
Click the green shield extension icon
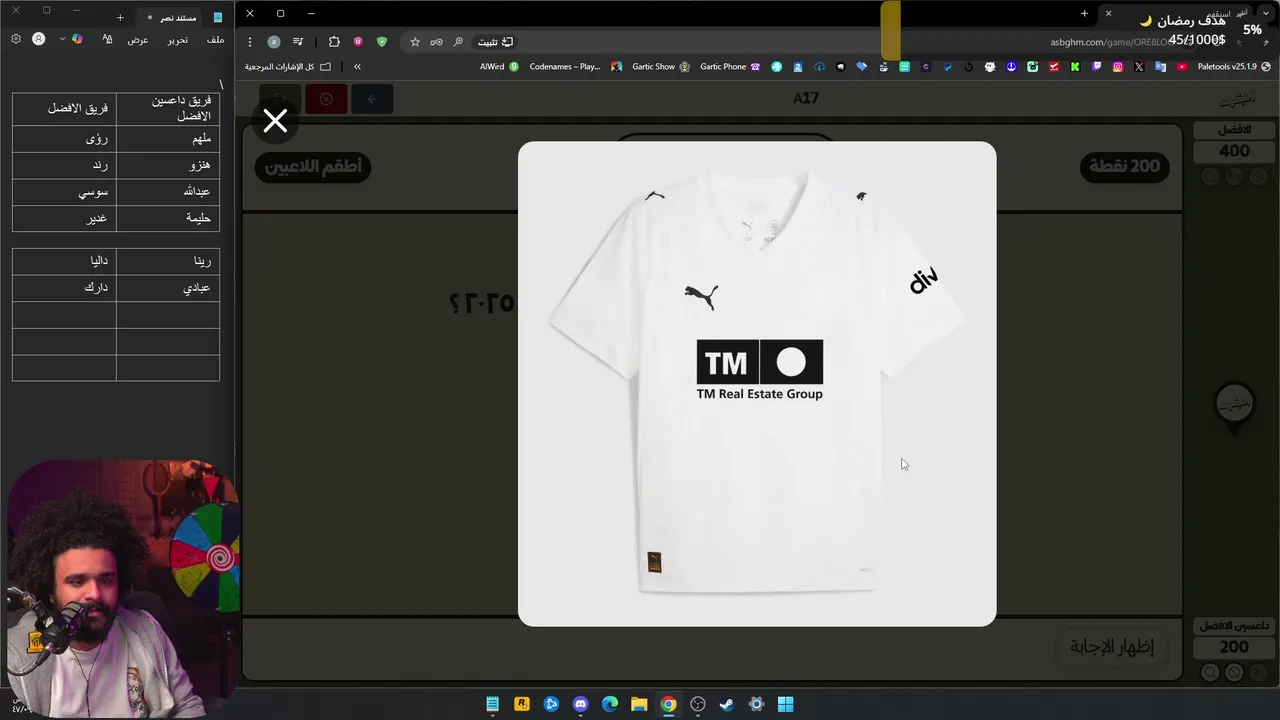click(x=382, y=42)
